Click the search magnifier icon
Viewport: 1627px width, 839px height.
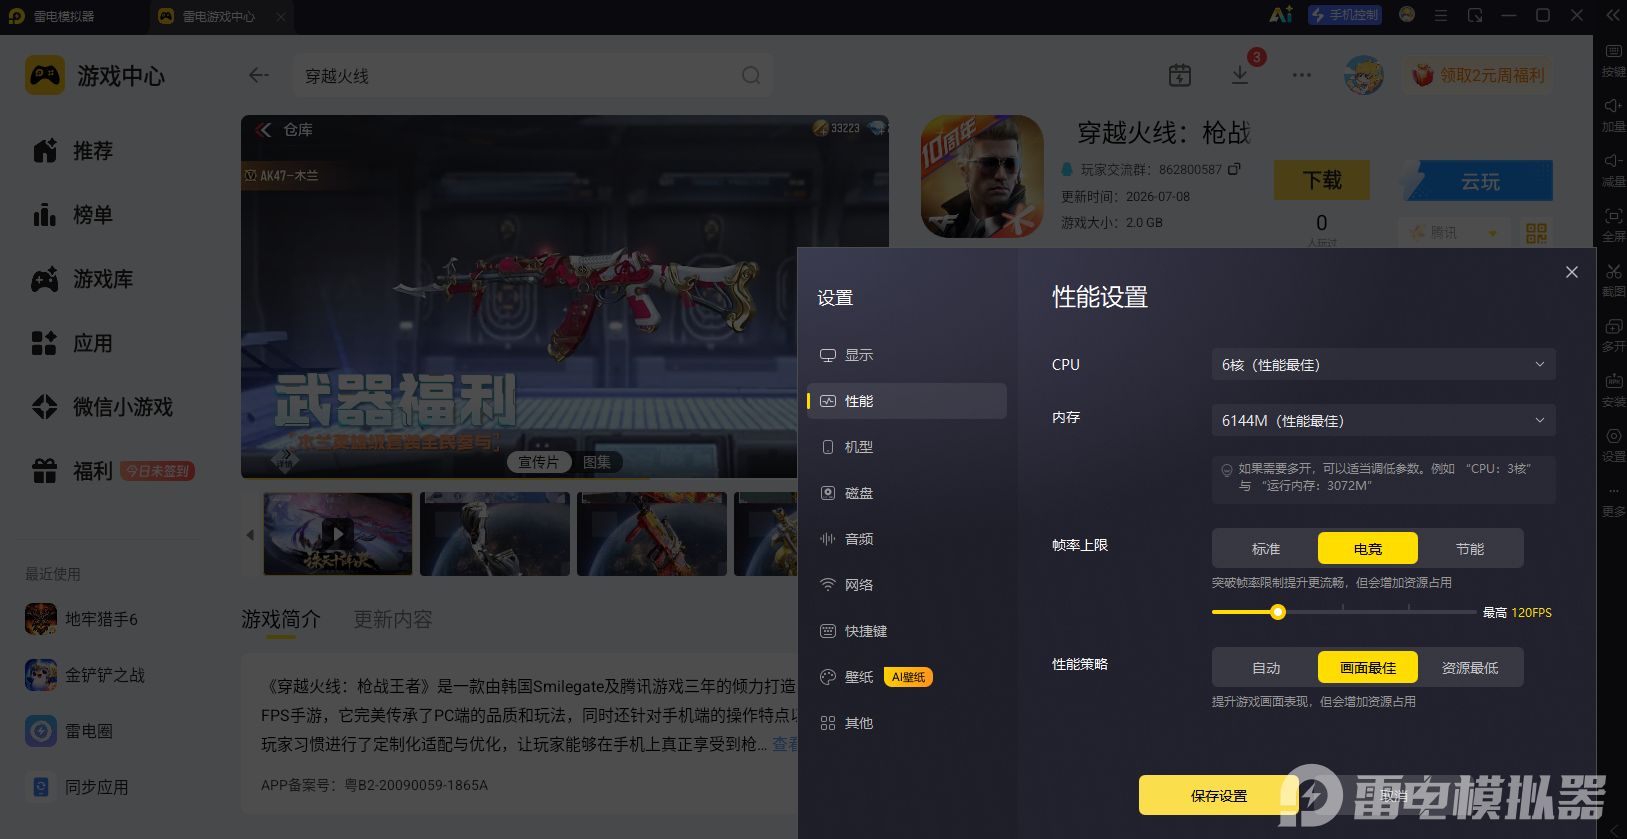(751, 75)
